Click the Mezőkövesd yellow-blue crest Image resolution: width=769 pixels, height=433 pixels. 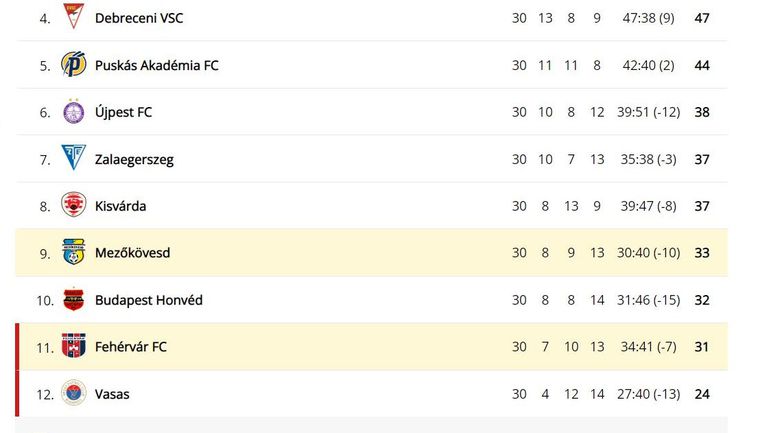(x=74, y=252)
